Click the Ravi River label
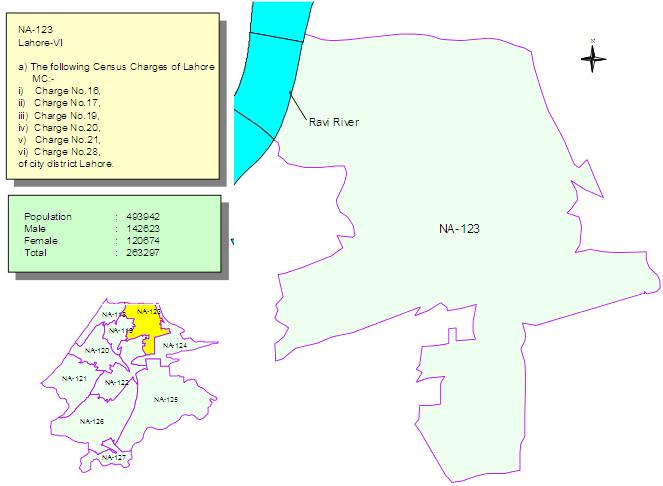The height and width of the screenshot is (486, 663). click(334, 122)
